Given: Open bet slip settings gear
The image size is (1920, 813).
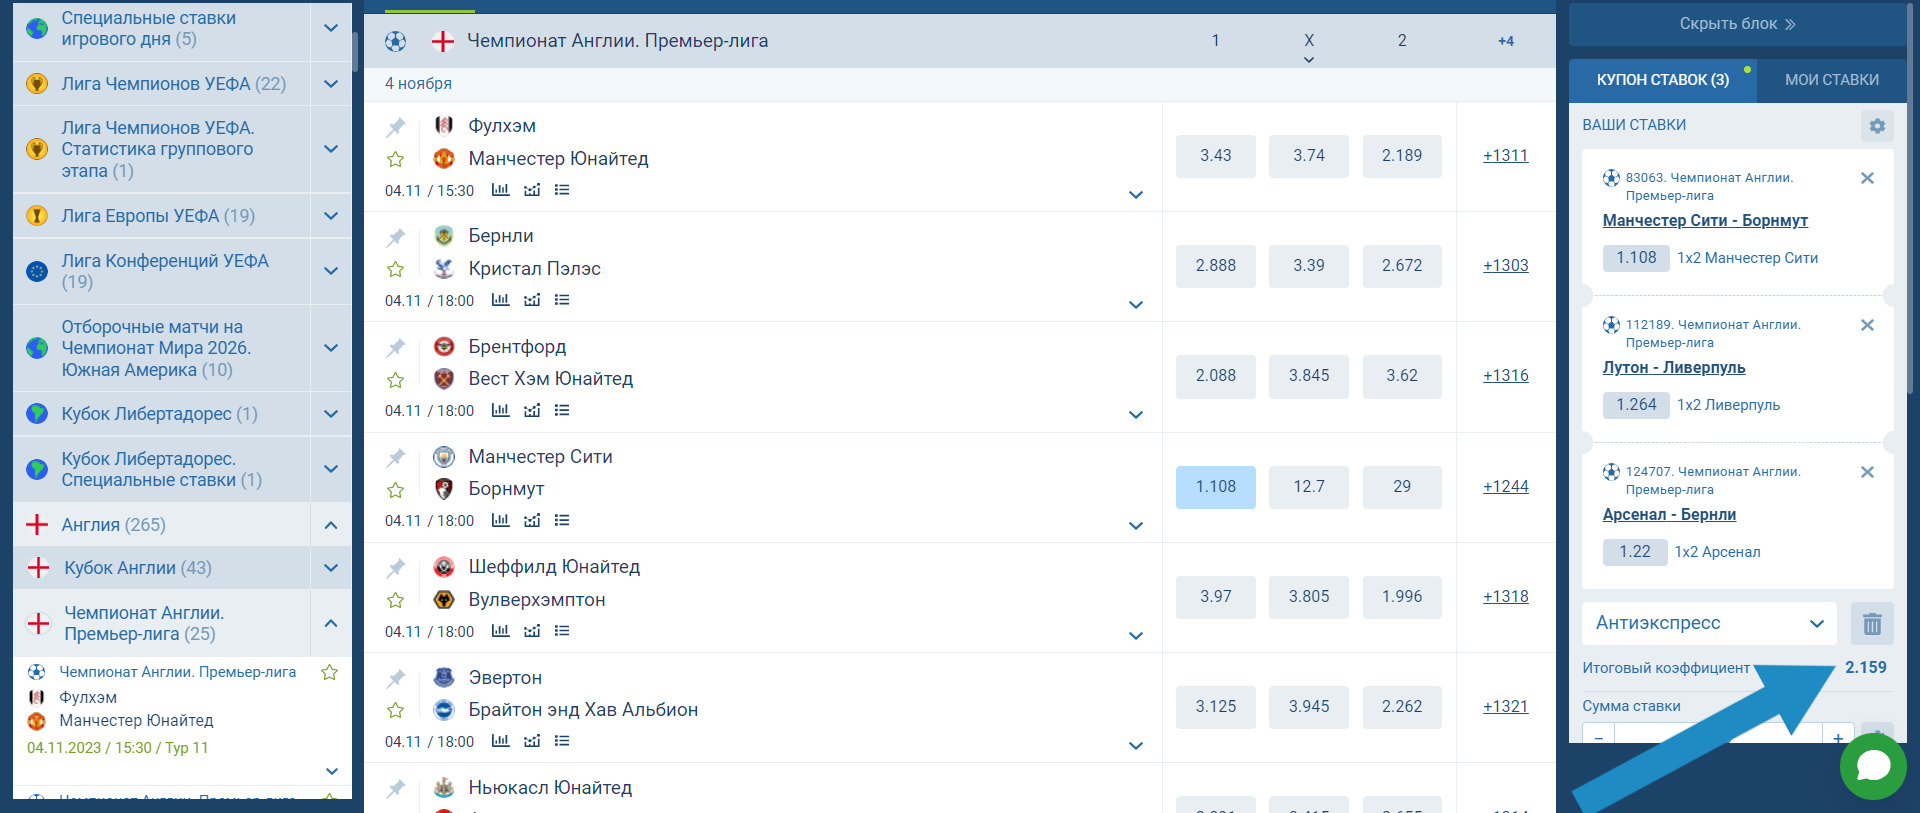Looking at the screenshot, I should (x=1877, y=126).
